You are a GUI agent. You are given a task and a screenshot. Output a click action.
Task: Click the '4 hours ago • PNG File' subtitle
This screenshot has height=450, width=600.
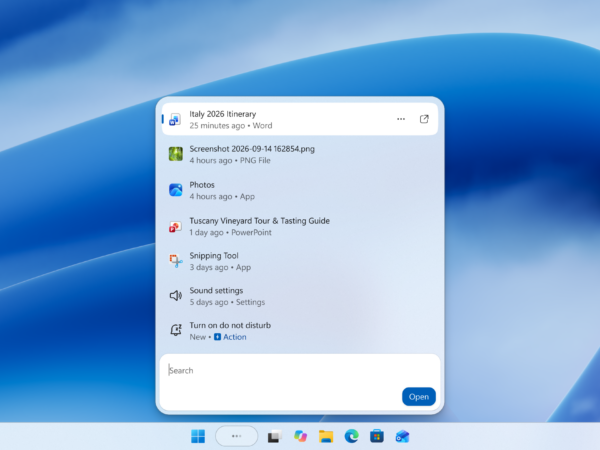click(230, 160)
